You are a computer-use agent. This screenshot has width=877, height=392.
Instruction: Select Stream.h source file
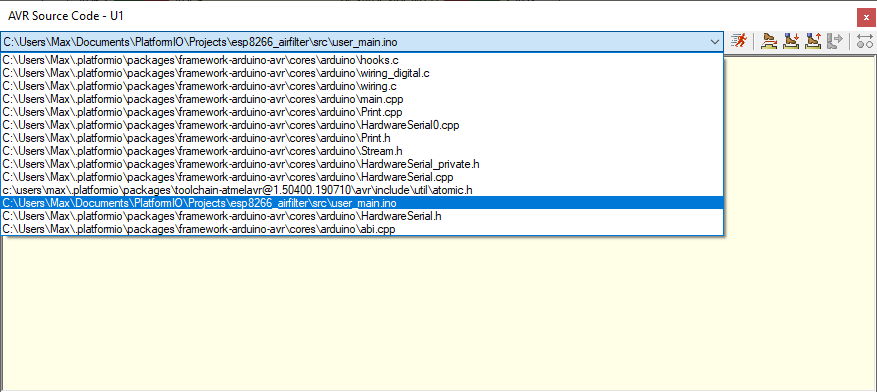(x=362, y=151)
